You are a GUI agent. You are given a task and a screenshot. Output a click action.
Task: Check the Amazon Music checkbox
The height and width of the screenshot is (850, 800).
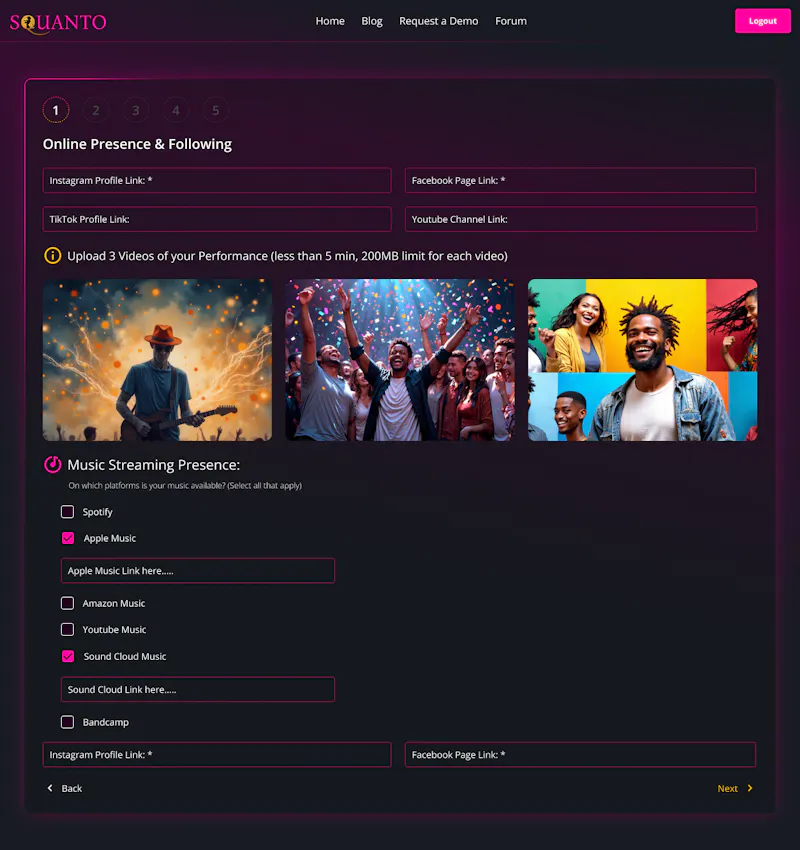tap(67, 603)
